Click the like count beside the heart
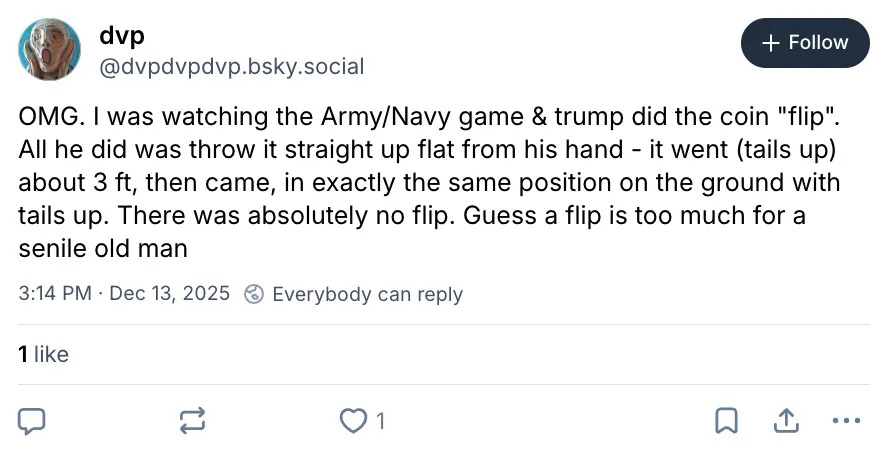884x454 pixels. coord(380,422)
